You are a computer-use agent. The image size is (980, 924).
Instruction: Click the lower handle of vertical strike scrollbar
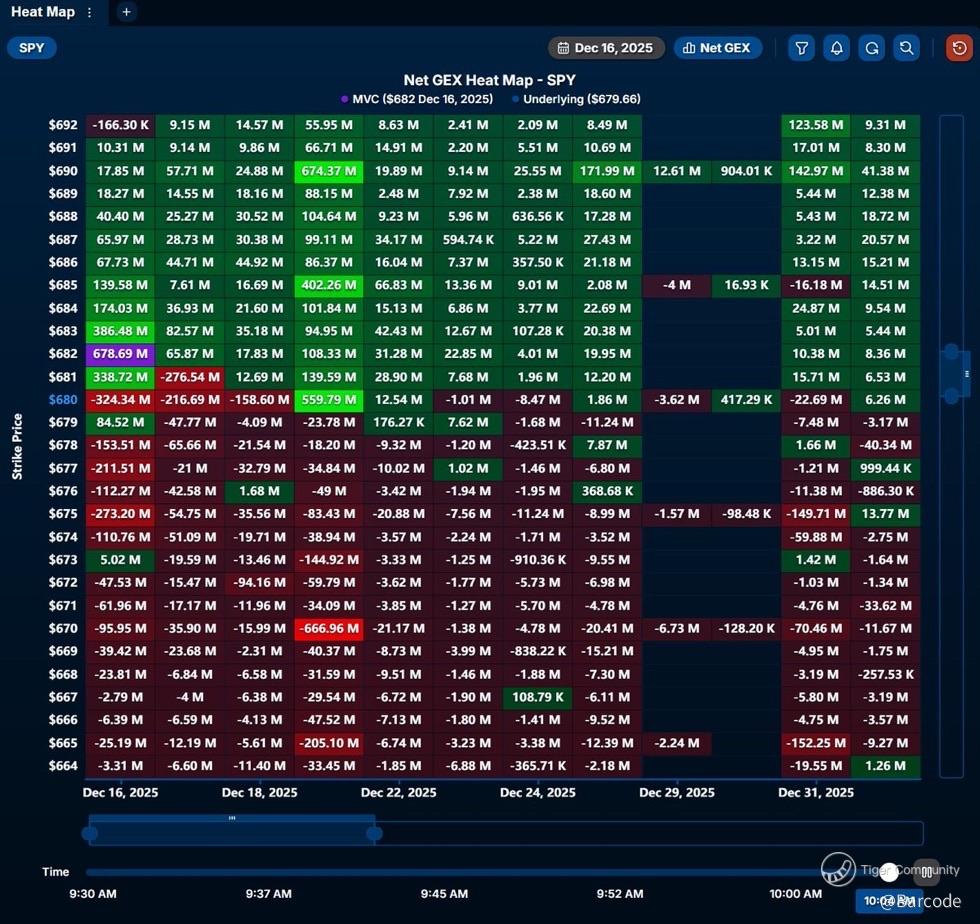[951, 396]
